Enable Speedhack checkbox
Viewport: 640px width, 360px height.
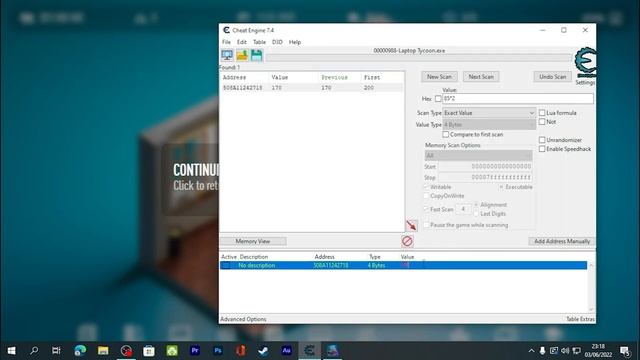(542, 149)
